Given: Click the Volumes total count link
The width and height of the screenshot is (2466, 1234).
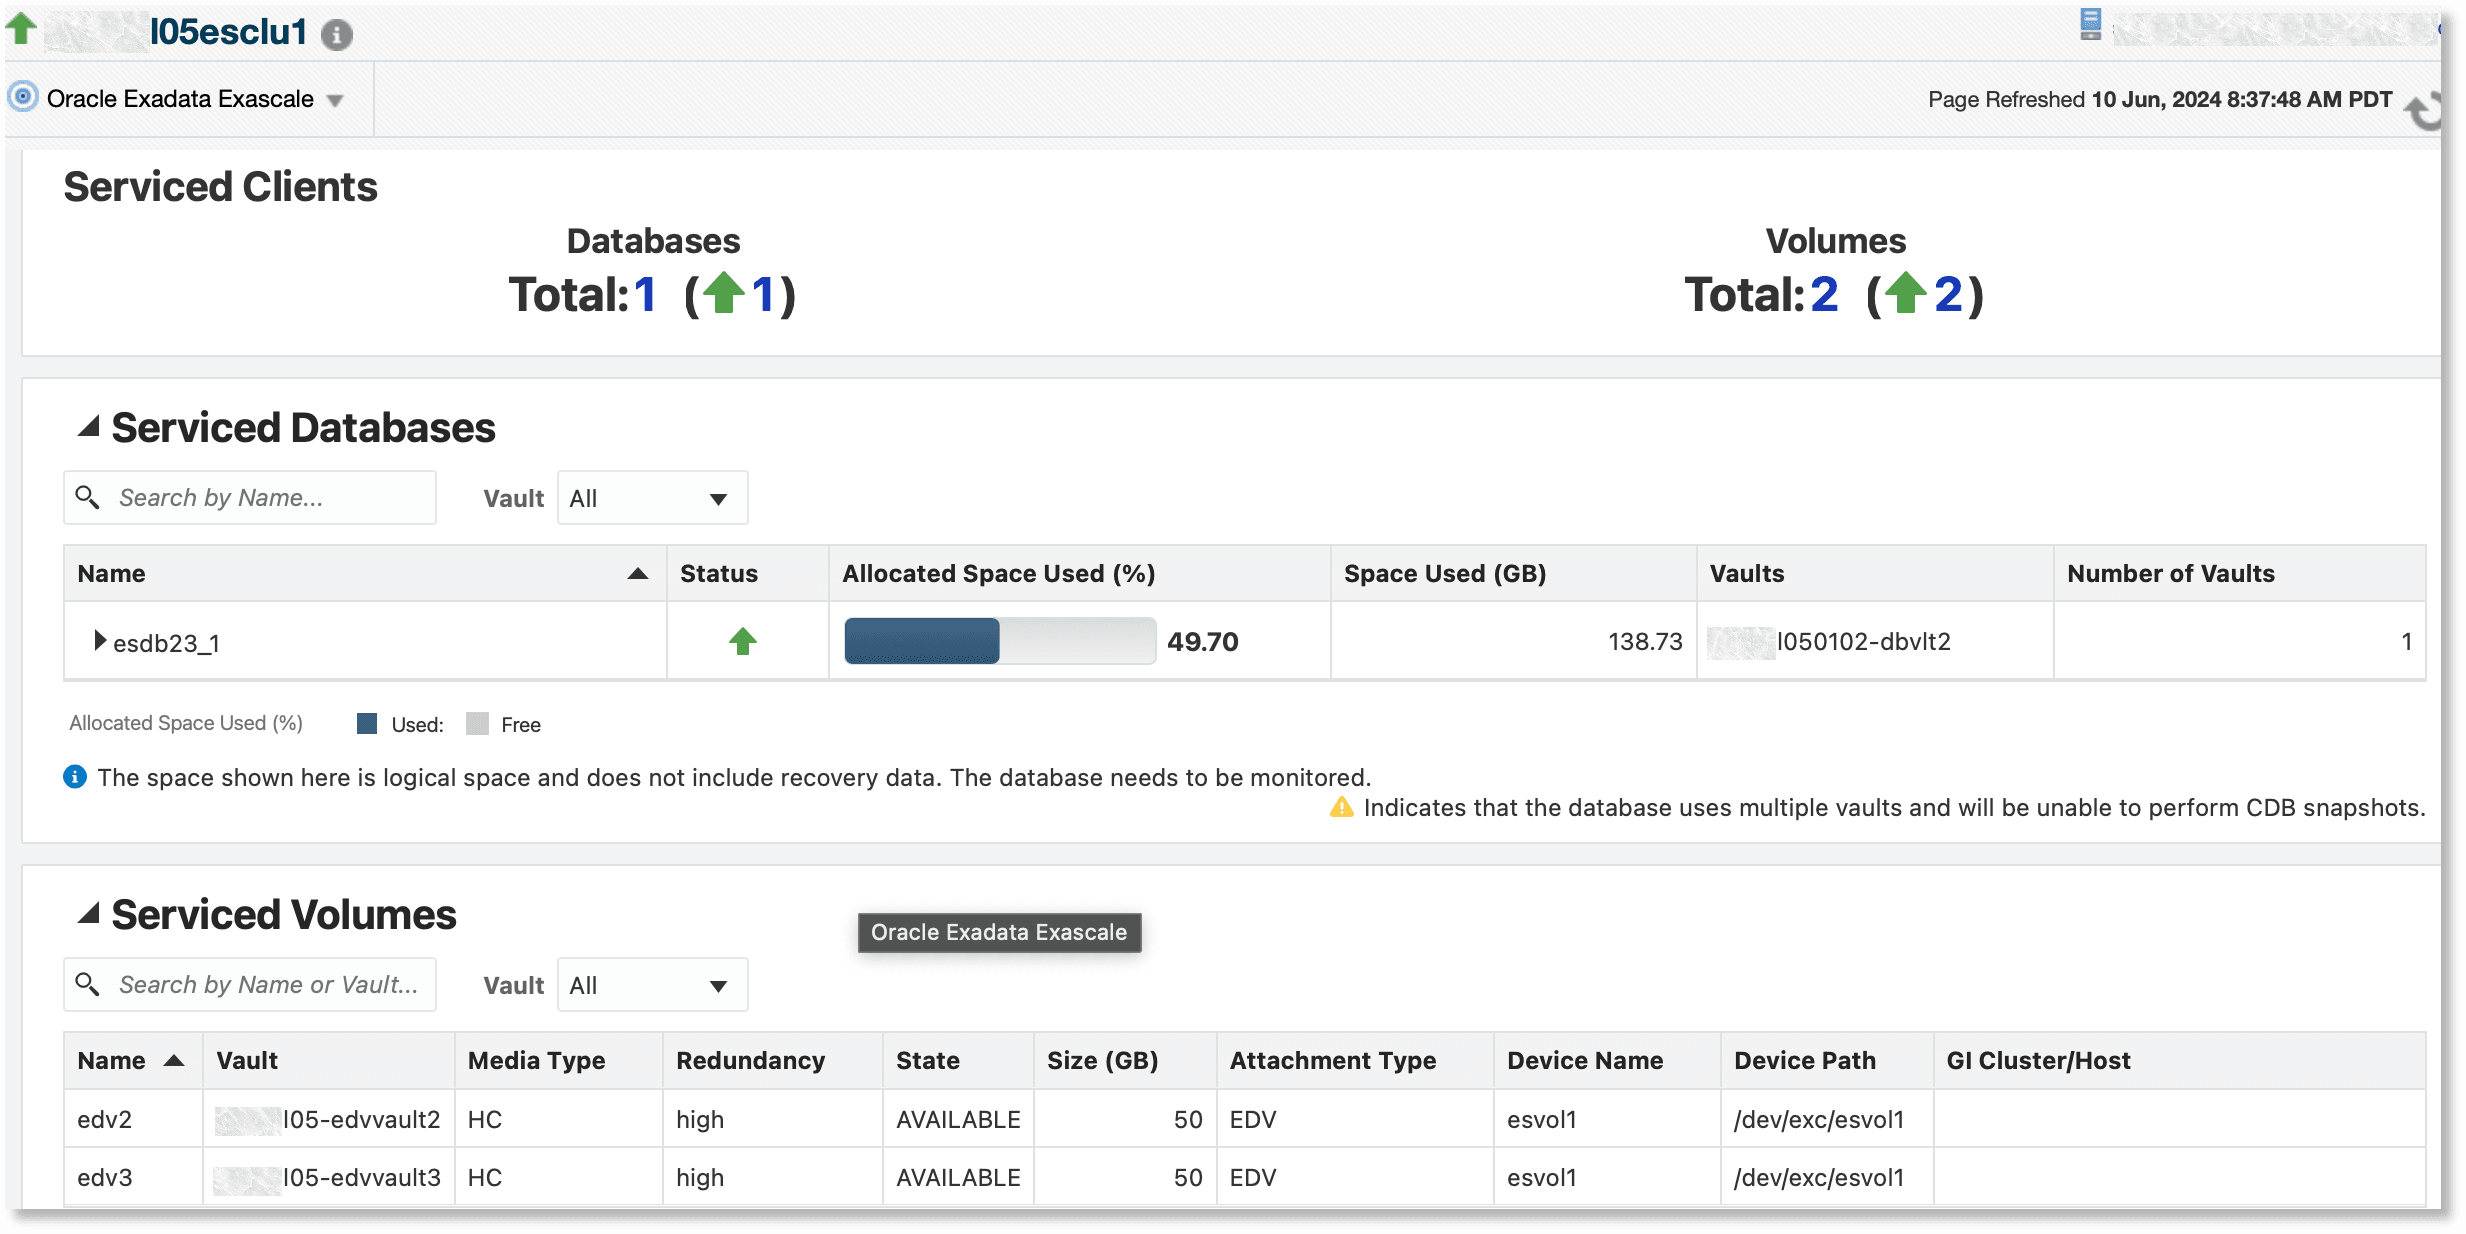Looking at the screenshot, I should tap(1824, 295).
